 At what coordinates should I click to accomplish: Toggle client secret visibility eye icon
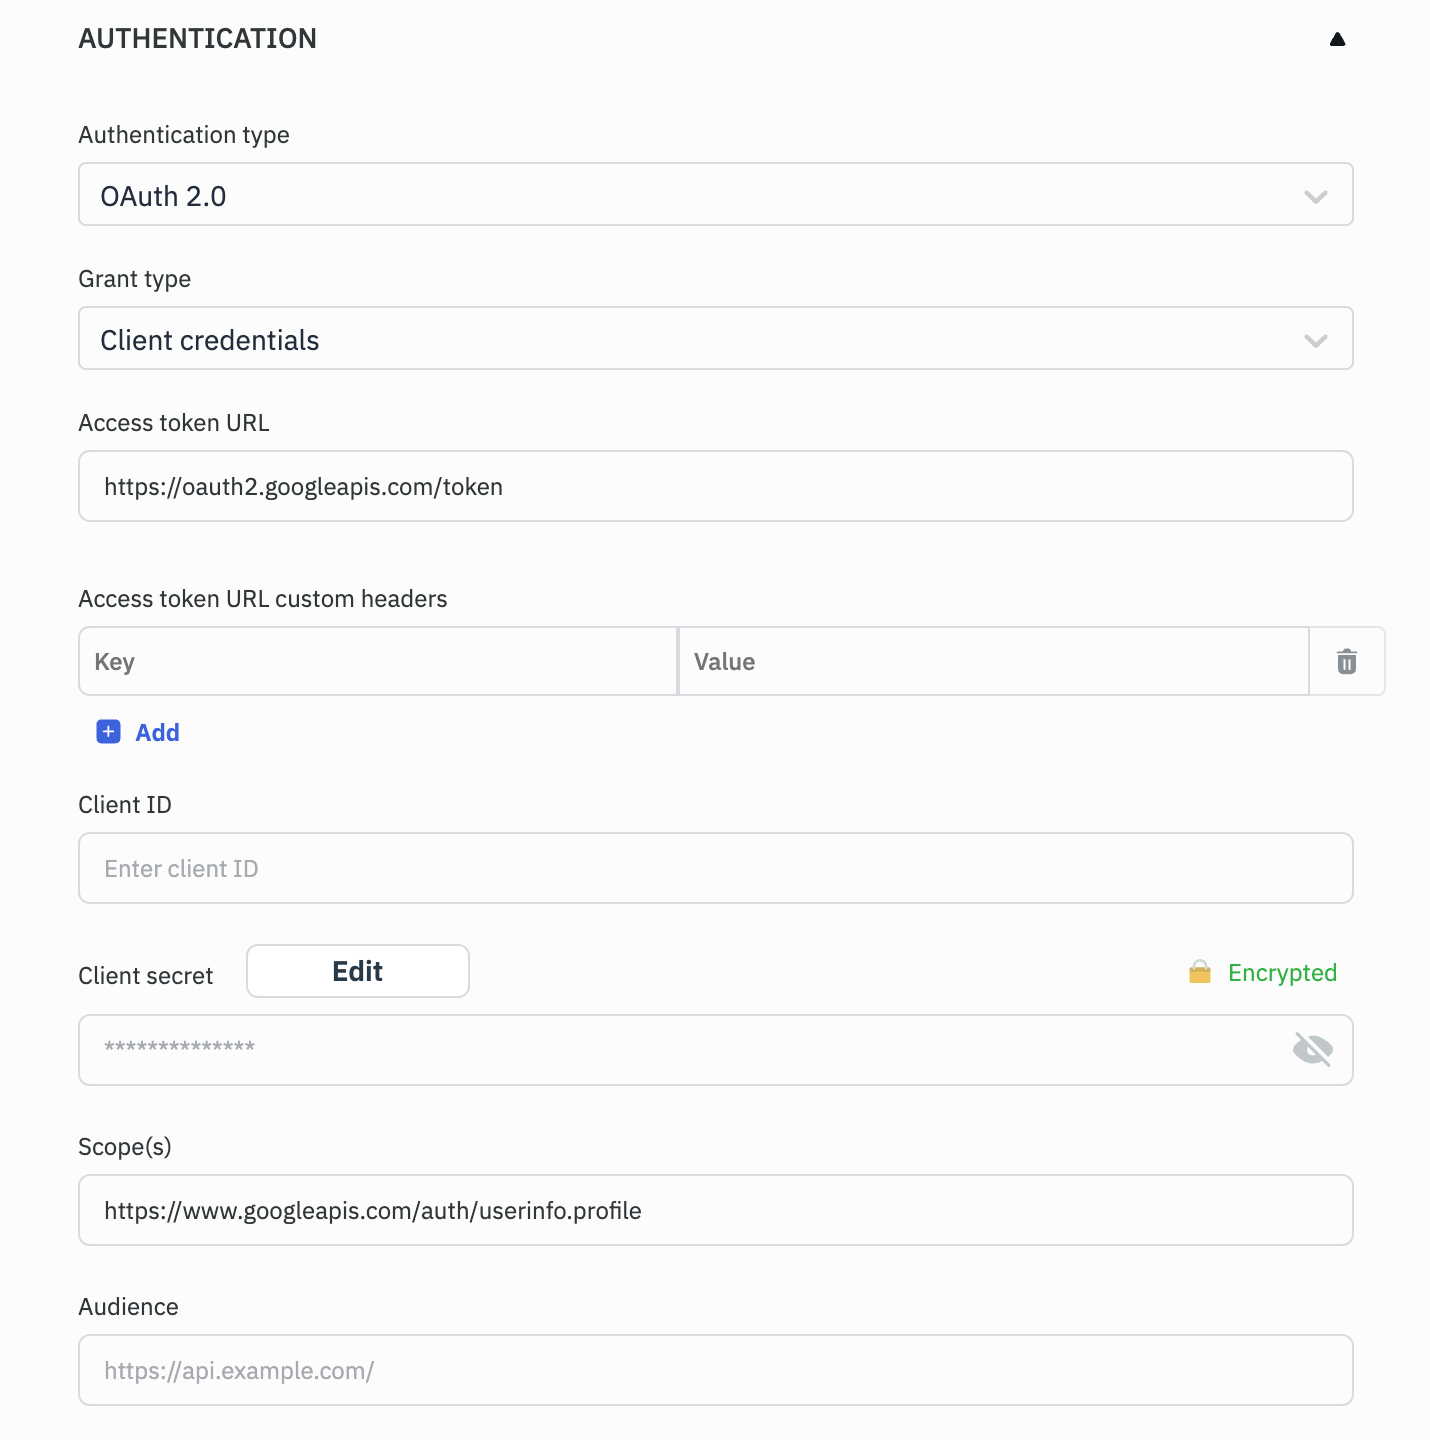pos(1312,1050)
